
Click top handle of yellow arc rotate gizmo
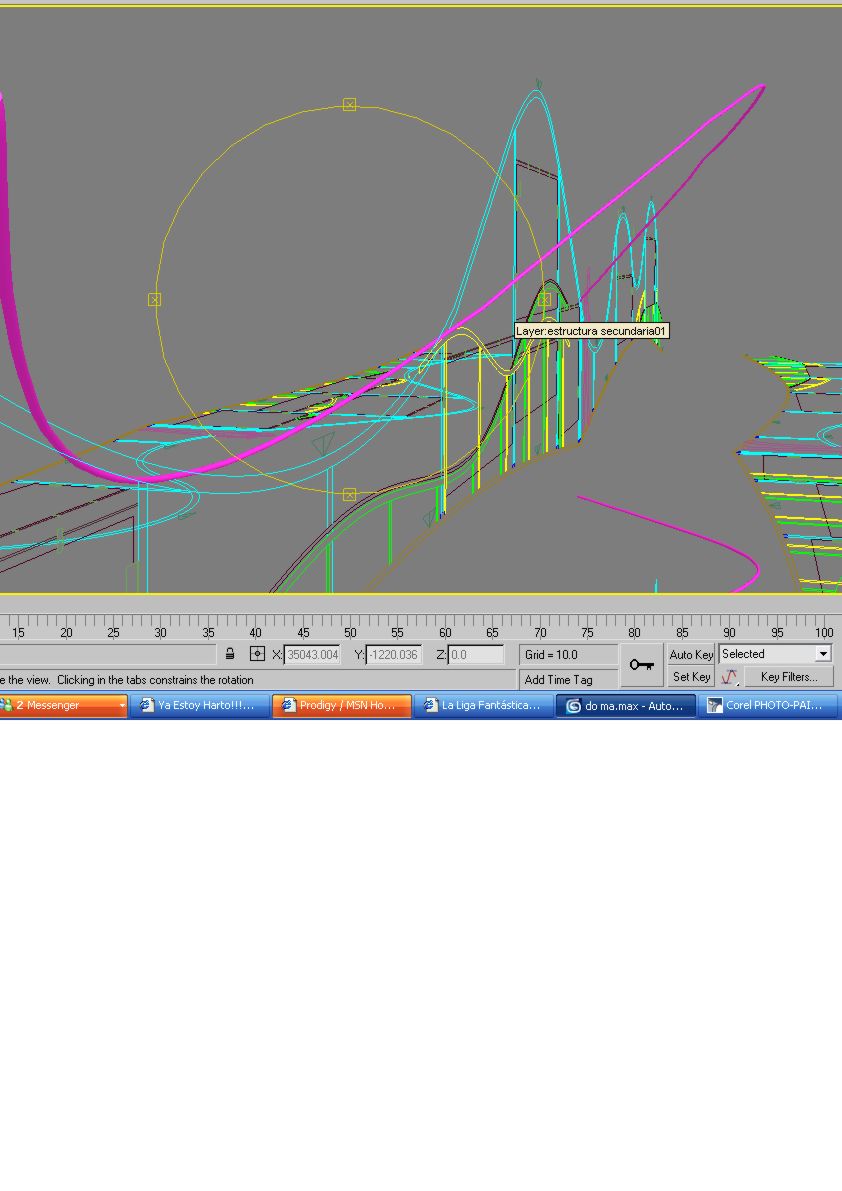tap(349, 104)
